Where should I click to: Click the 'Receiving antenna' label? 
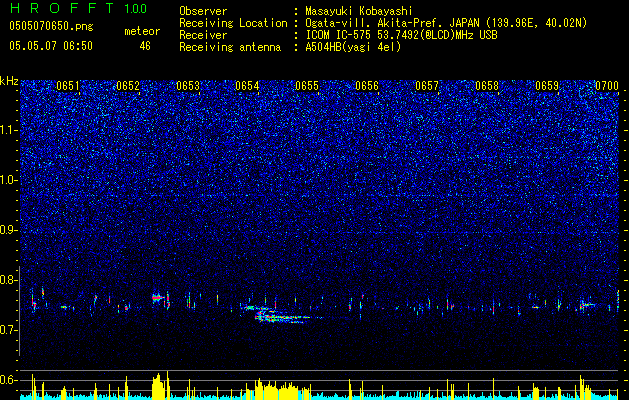230,47
